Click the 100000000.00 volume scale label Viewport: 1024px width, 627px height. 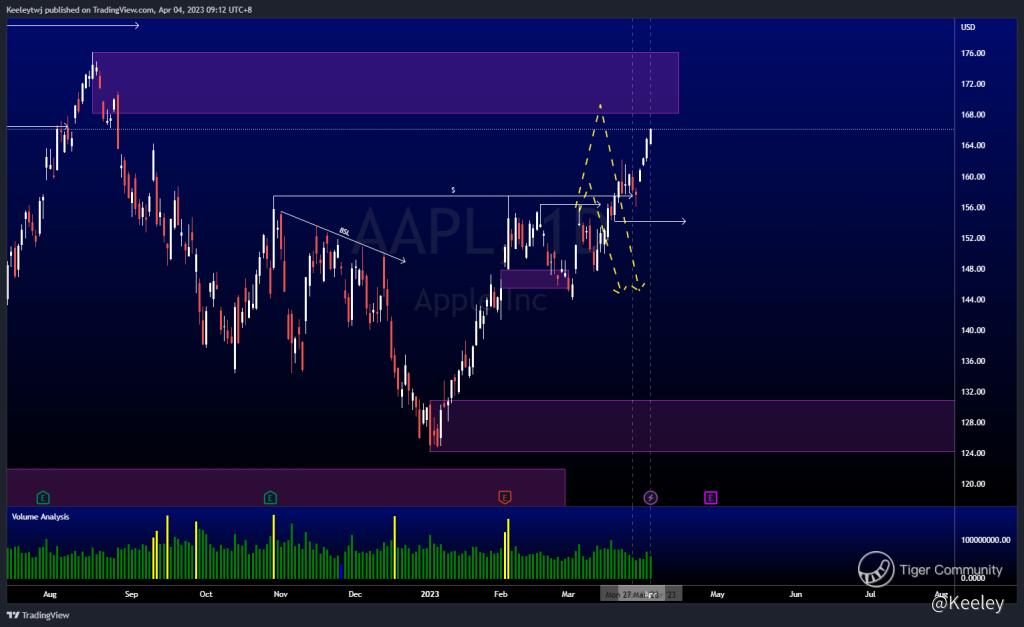pyautogui.click(x=985, y=540)
